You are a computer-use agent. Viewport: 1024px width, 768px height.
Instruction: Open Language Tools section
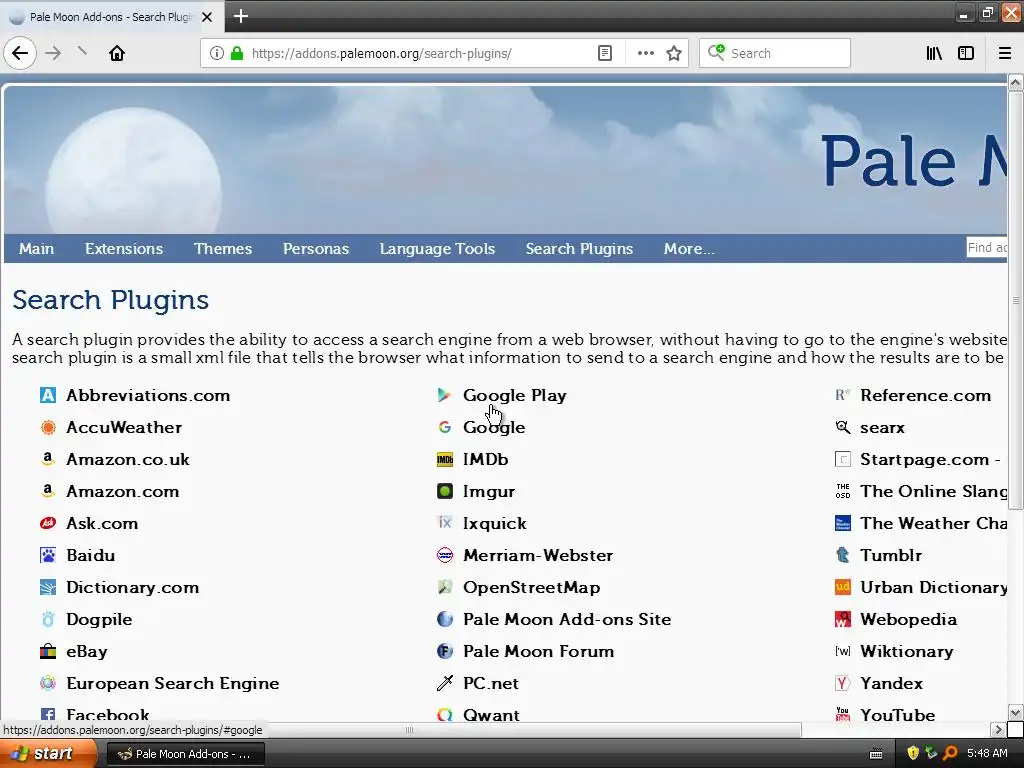click(x=438, y=249)
